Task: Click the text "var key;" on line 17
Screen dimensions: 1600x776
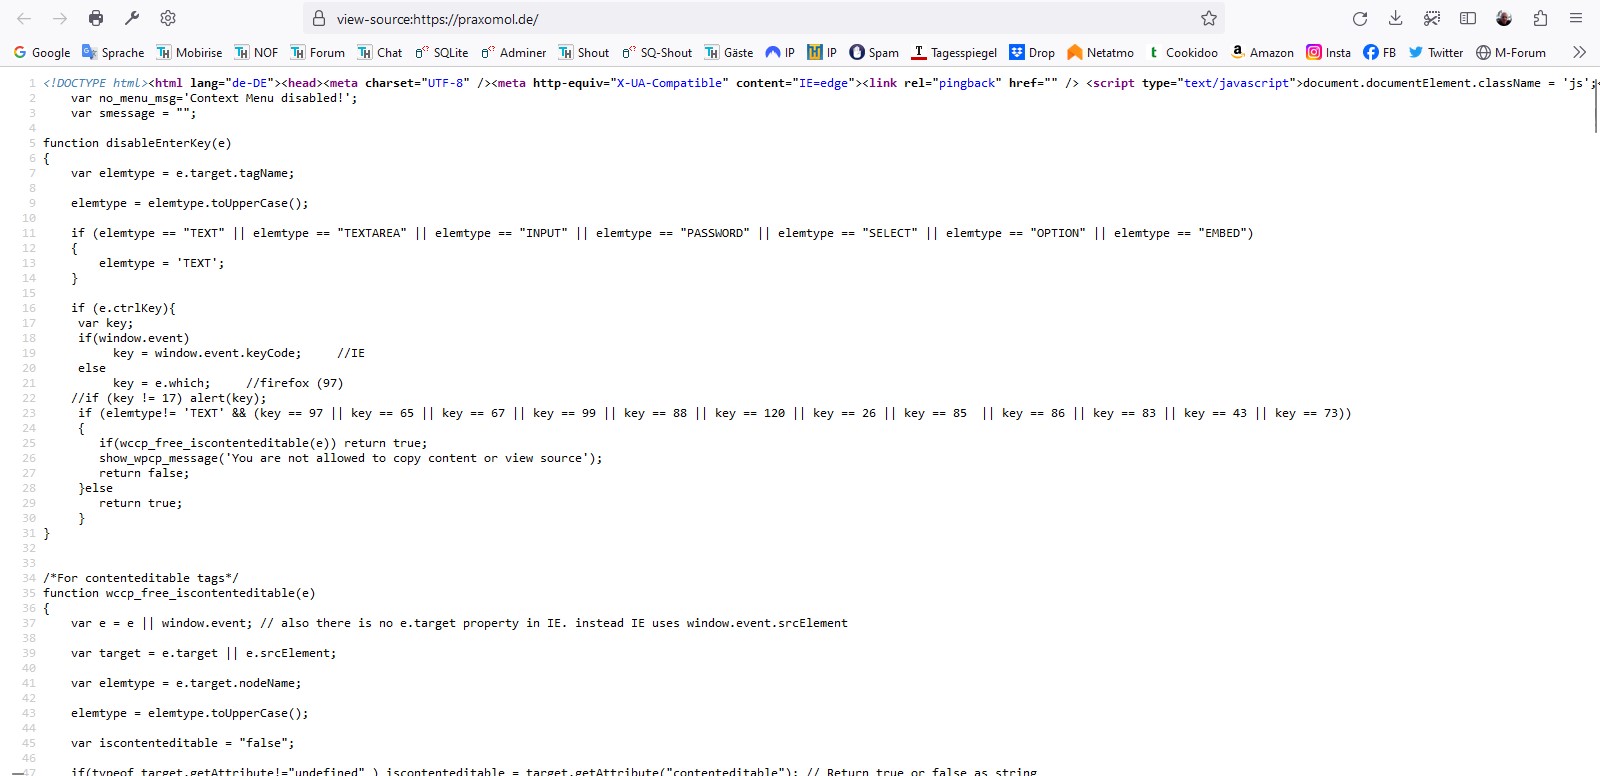Action: 106,323
